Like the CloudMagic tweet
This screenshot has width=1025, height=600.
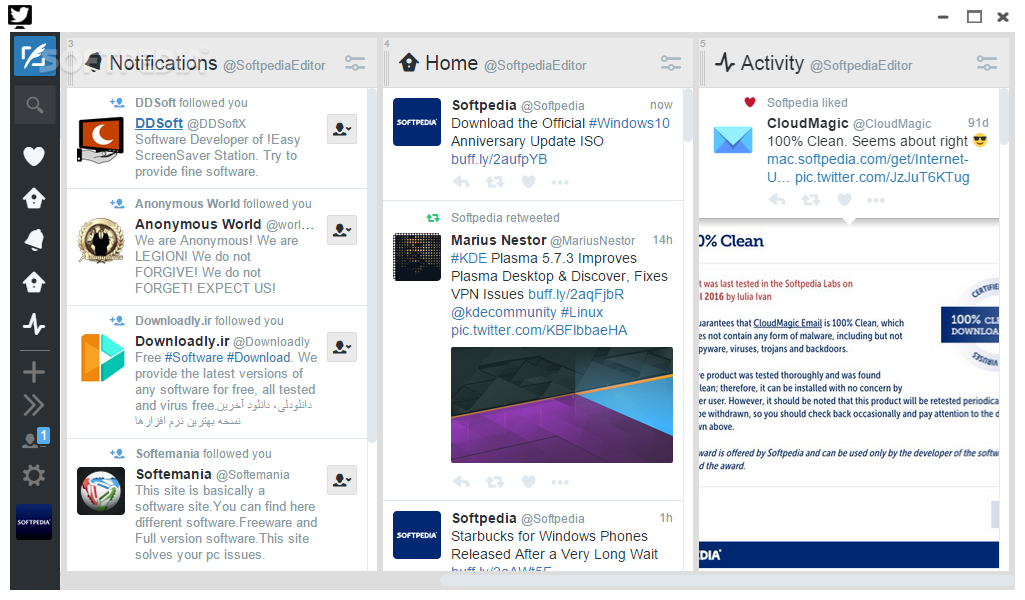845,200
